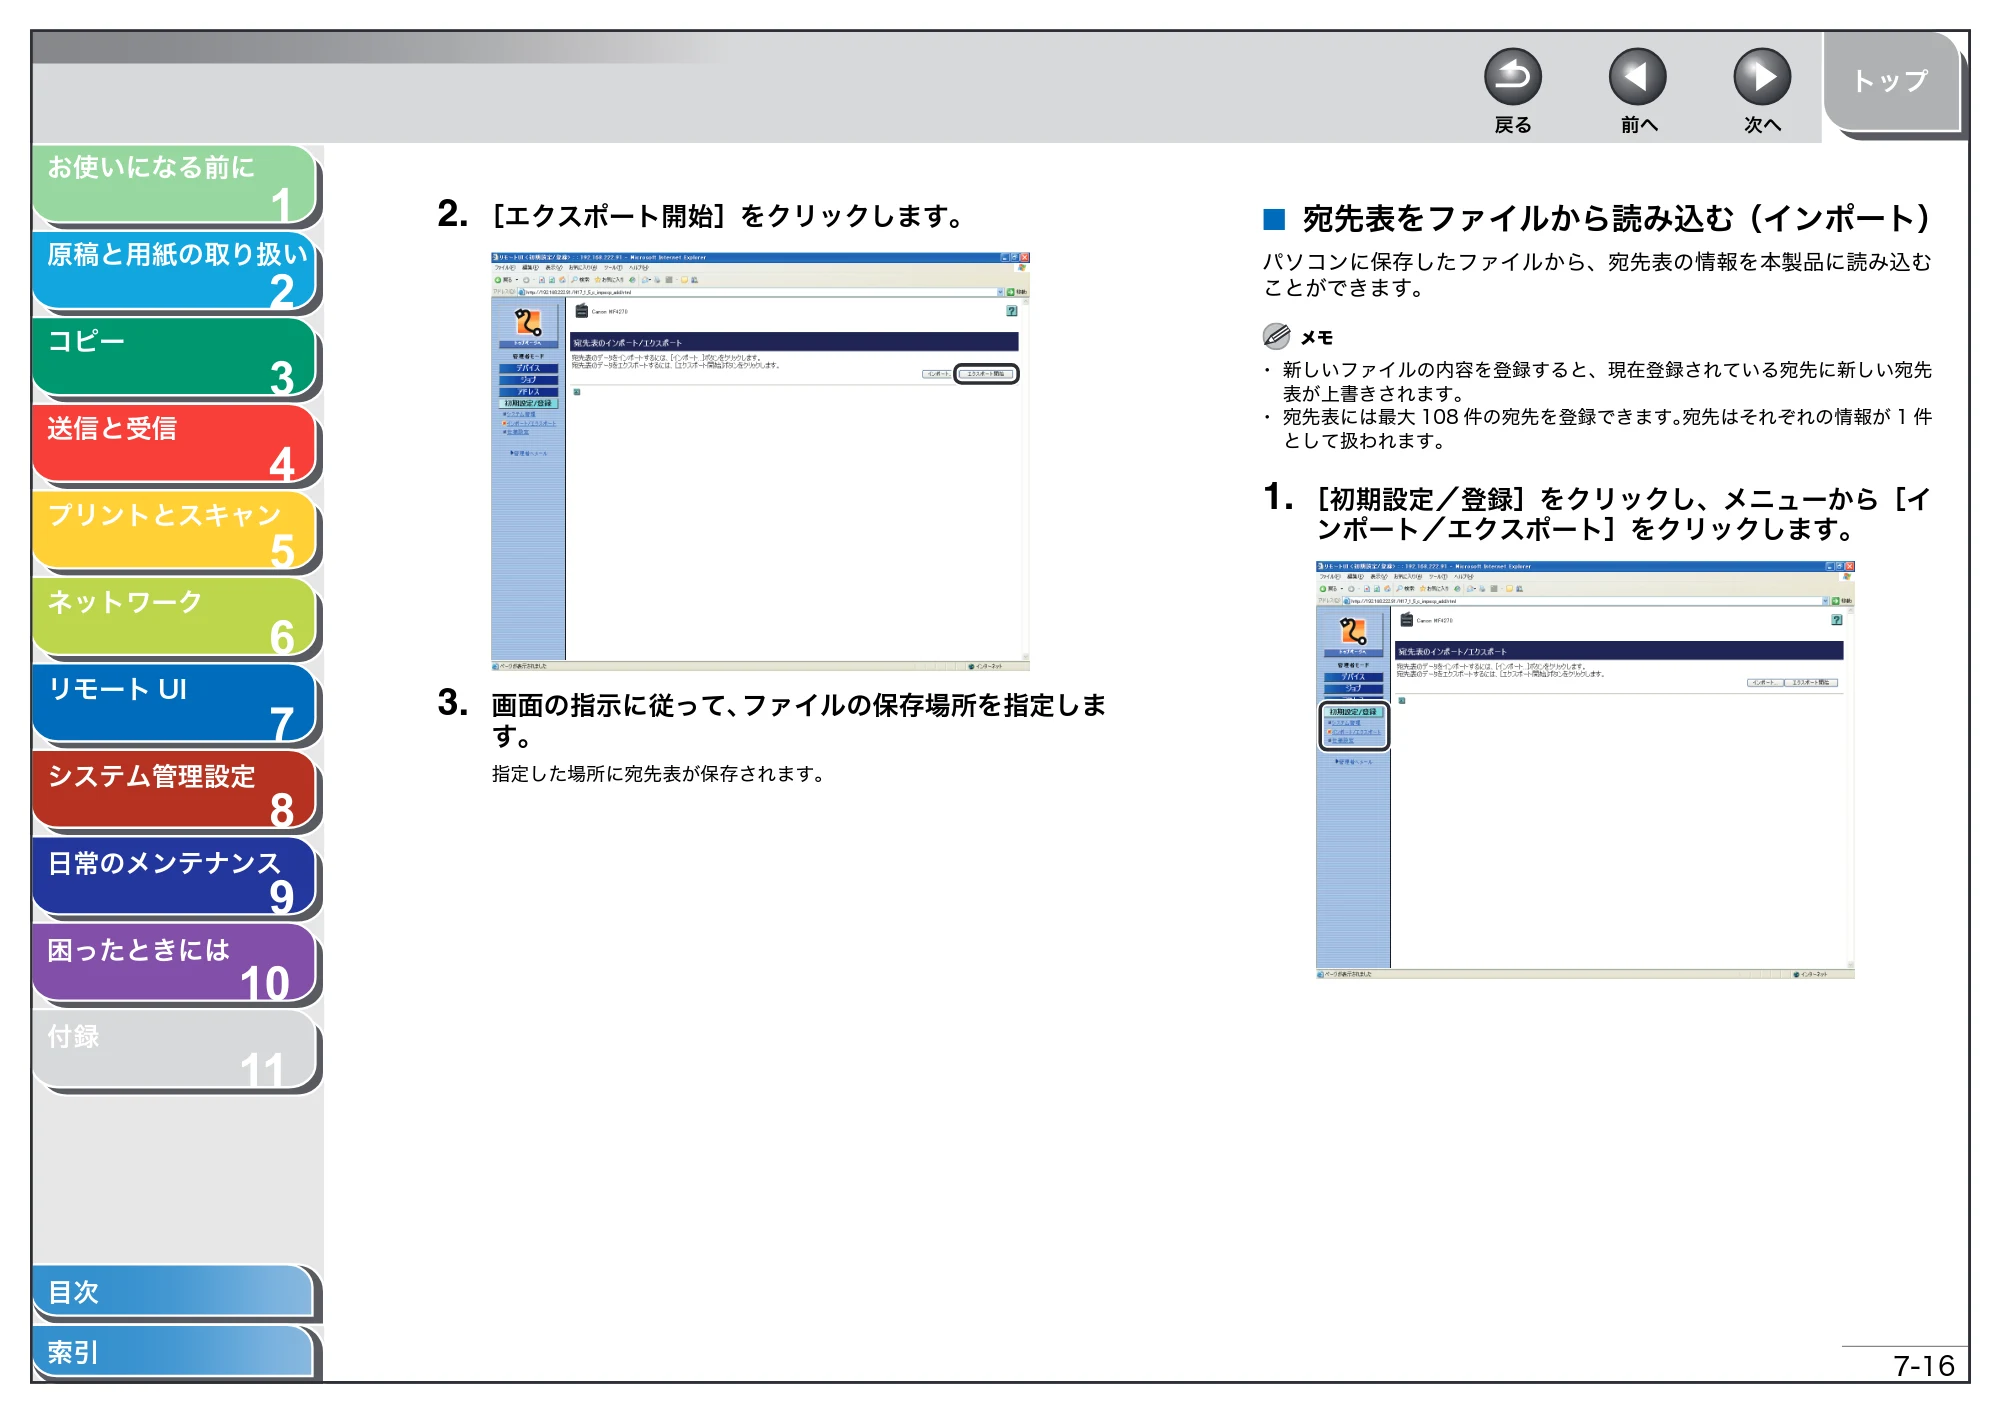Image resolution: width=2000 pixels, height=1414 pixels.
Task: Open chapter 6 ネットワーク
Action: (176, 619)
